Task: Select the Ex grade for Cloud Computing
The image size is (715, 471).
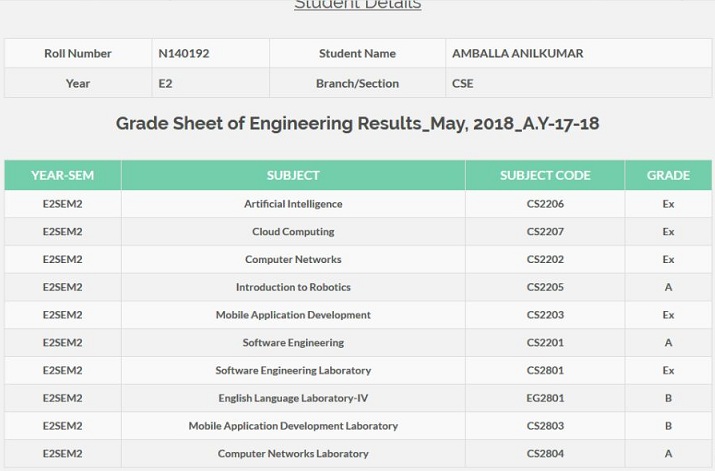Action: point(668,232)
